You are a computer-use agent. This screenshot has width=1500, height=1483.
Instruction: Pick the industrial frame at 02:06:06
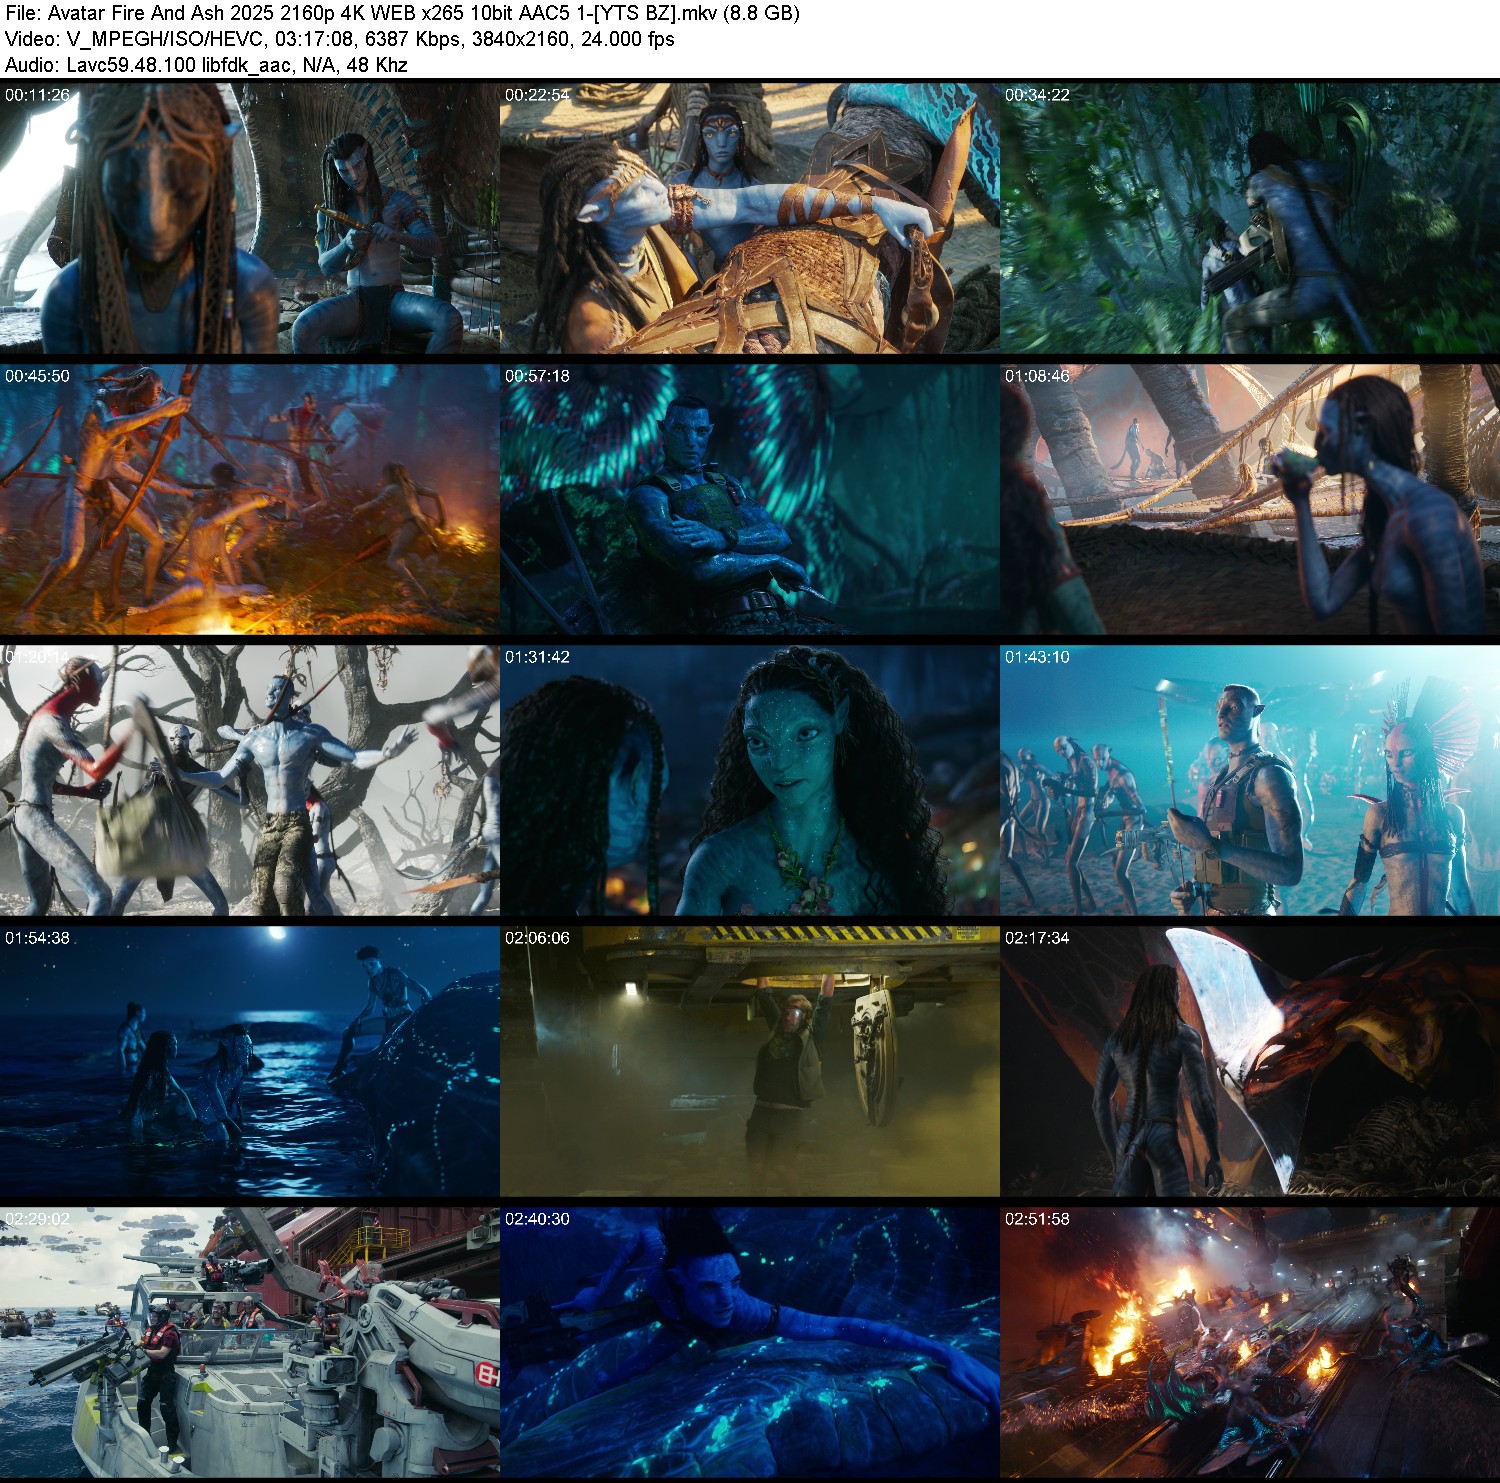tap(750, 1061)
